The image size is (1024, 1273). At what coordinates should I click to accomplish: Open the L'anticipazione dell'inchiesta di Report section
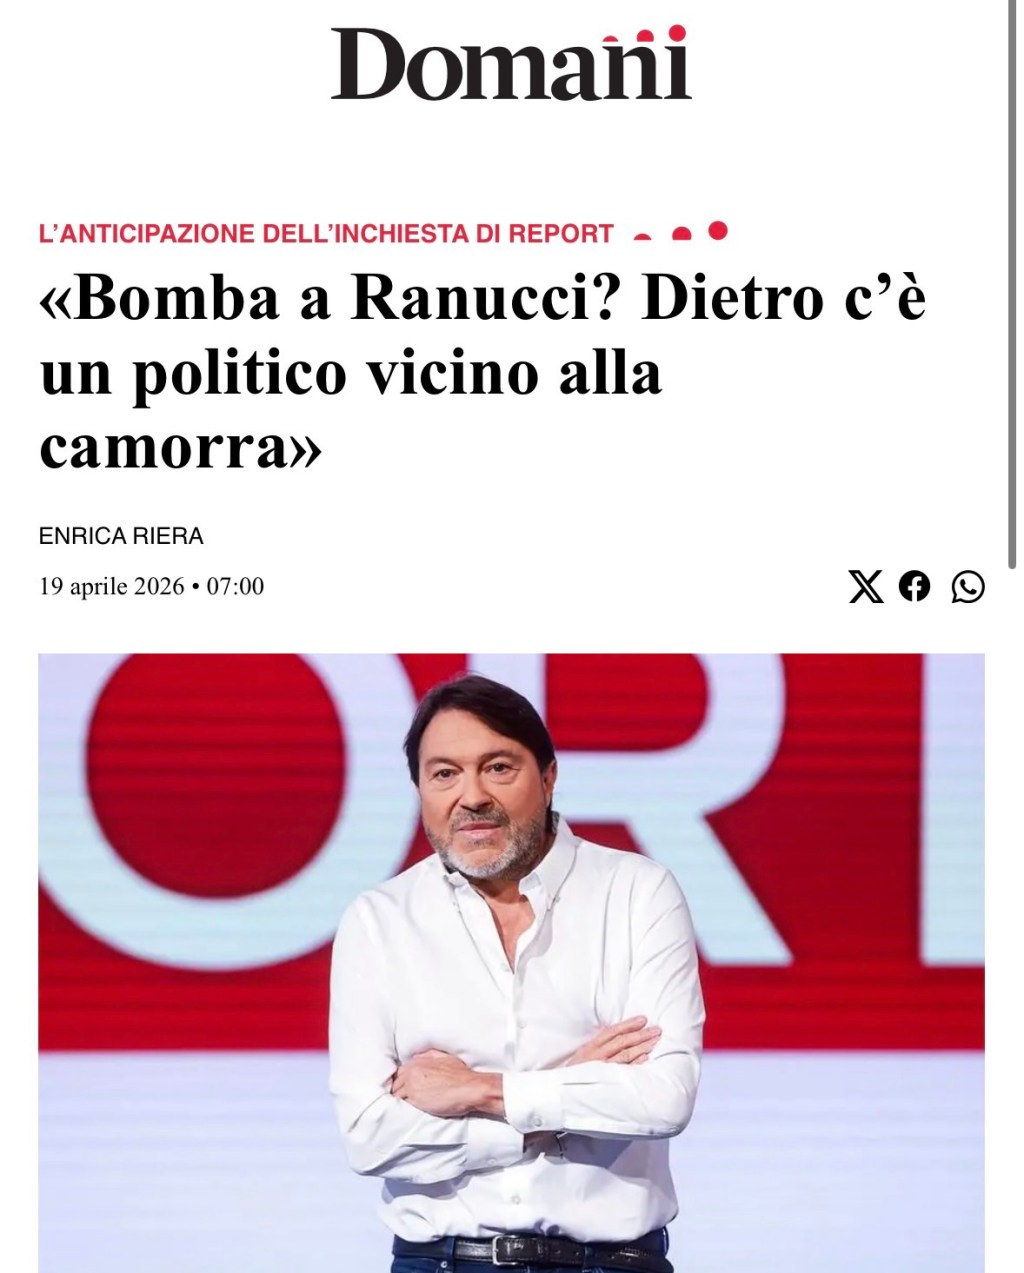[326, 234]
